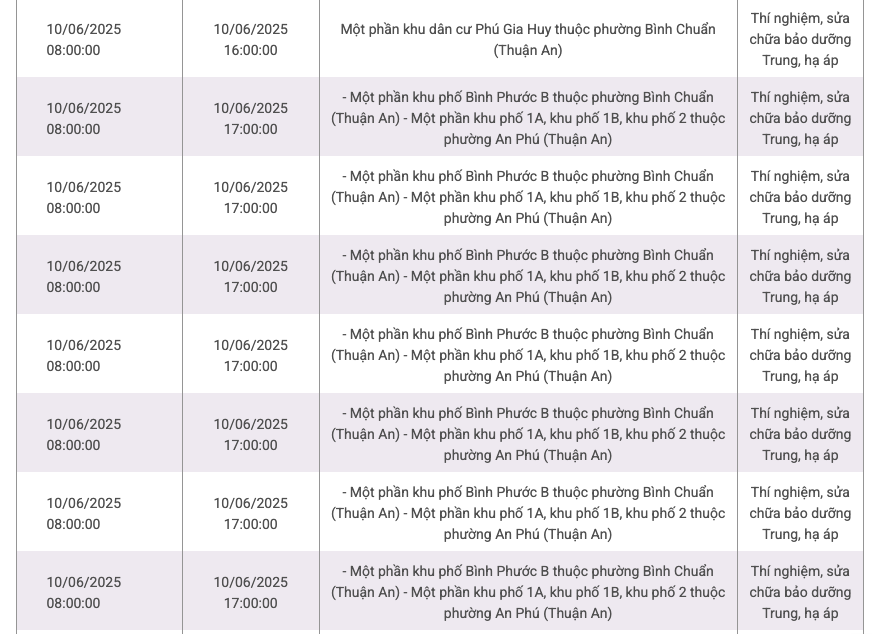This screenshot has height=634, width=872.
Task: Click area description in the second table row
Action: click(x=528, y=118)
